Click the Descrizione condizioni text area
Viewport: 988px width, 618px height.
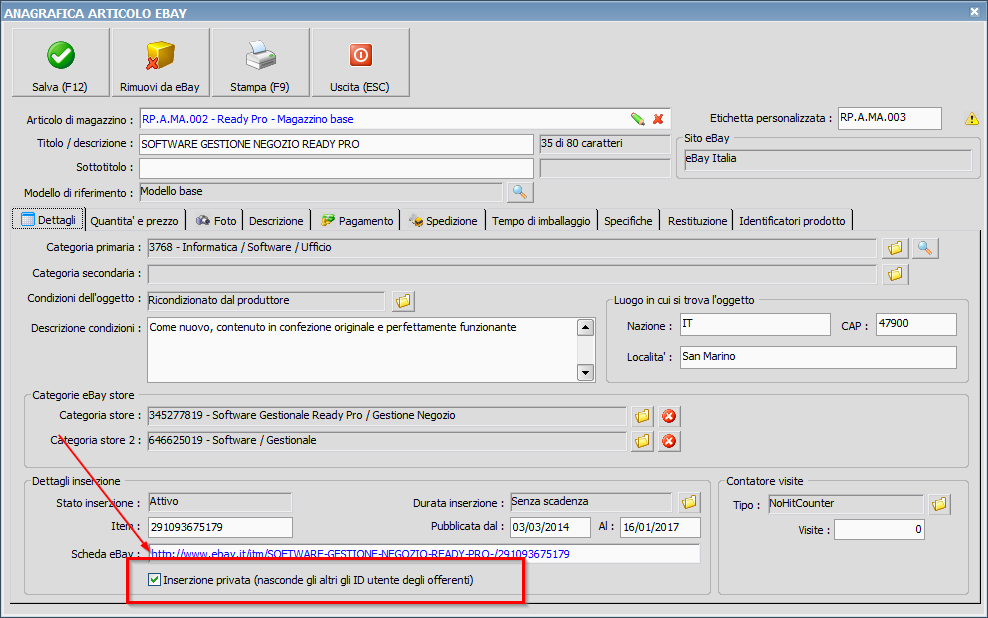[x=362, y=350]
